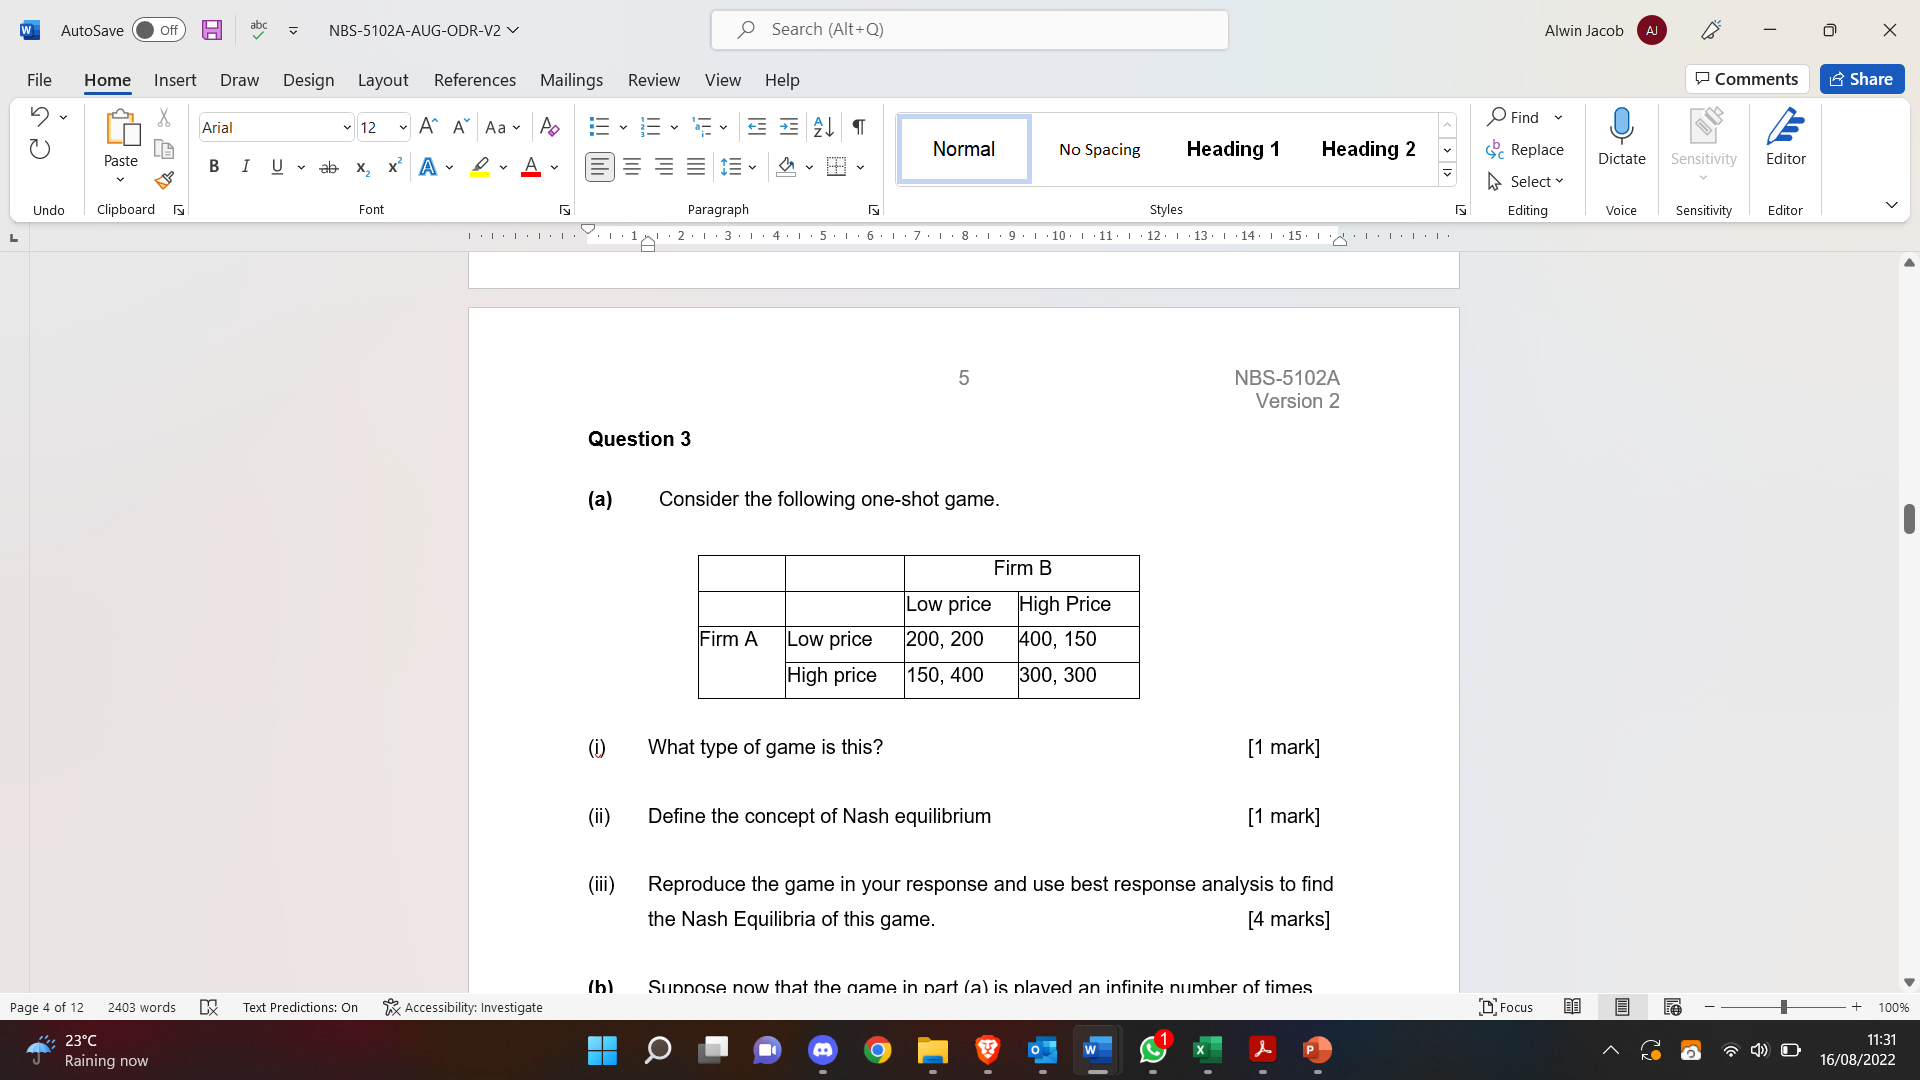Apply center alignment to the paragraph
This screenshot has width=1920, height=1080.
(x=631, y=167)
